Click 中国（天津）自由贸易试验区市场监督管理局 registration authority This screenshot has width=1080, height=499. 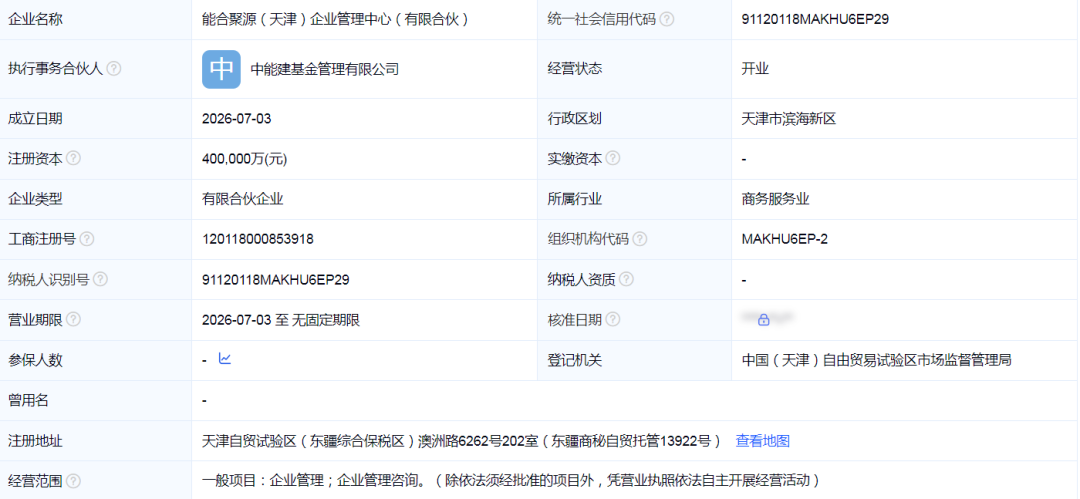click(x=876, y=360)
